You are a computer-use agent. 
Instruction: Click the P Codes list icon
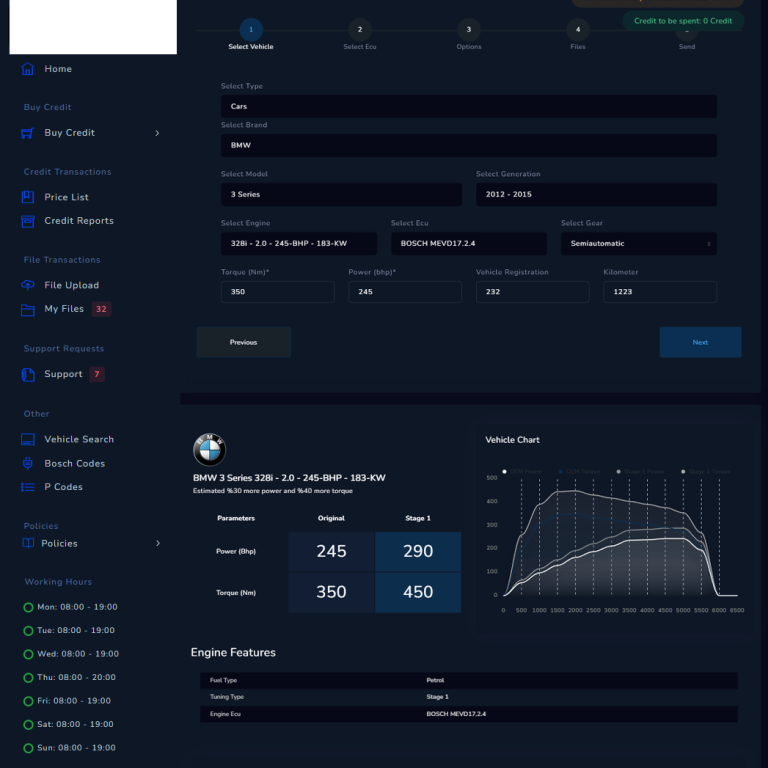(x=28, y=487)
